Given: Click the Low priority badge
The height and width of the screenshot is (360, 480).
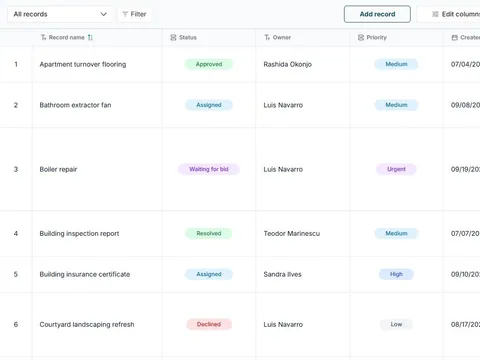Looking at the screenshot, I should [396, 324].
